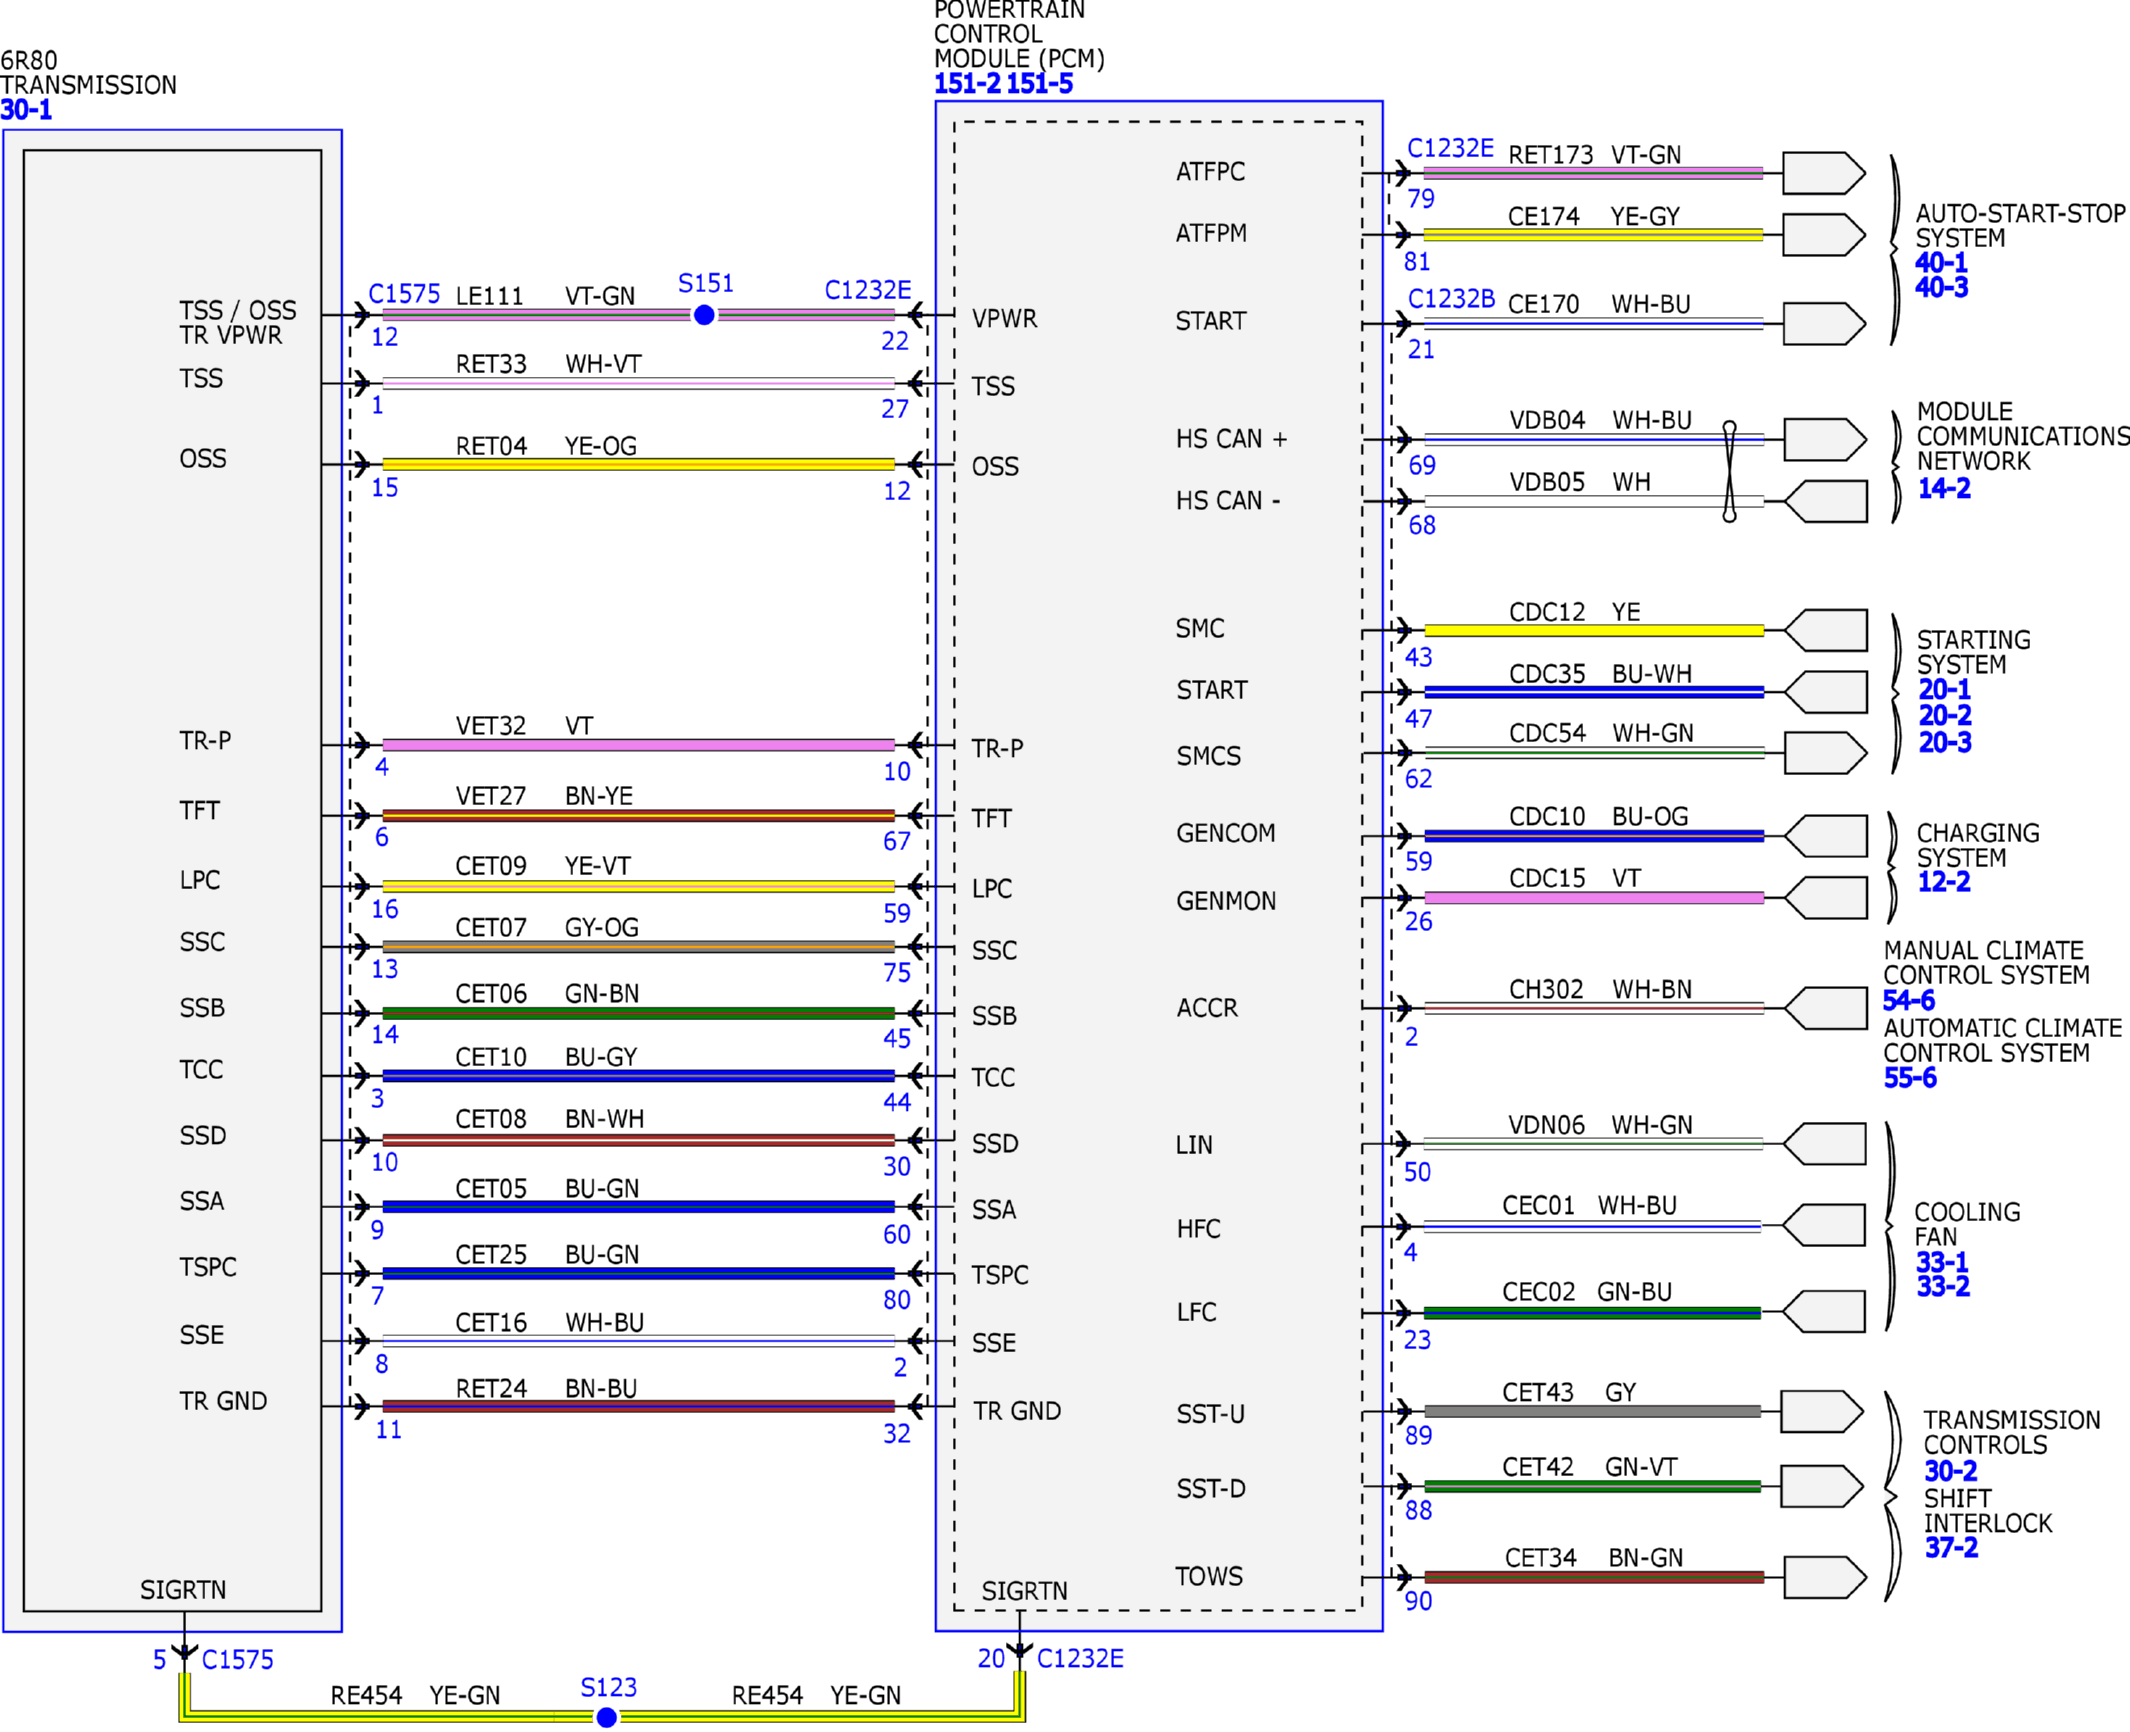
Task: Click off-page arrow for CEC02 GN-BU wire
Action: (1824, 1312)
